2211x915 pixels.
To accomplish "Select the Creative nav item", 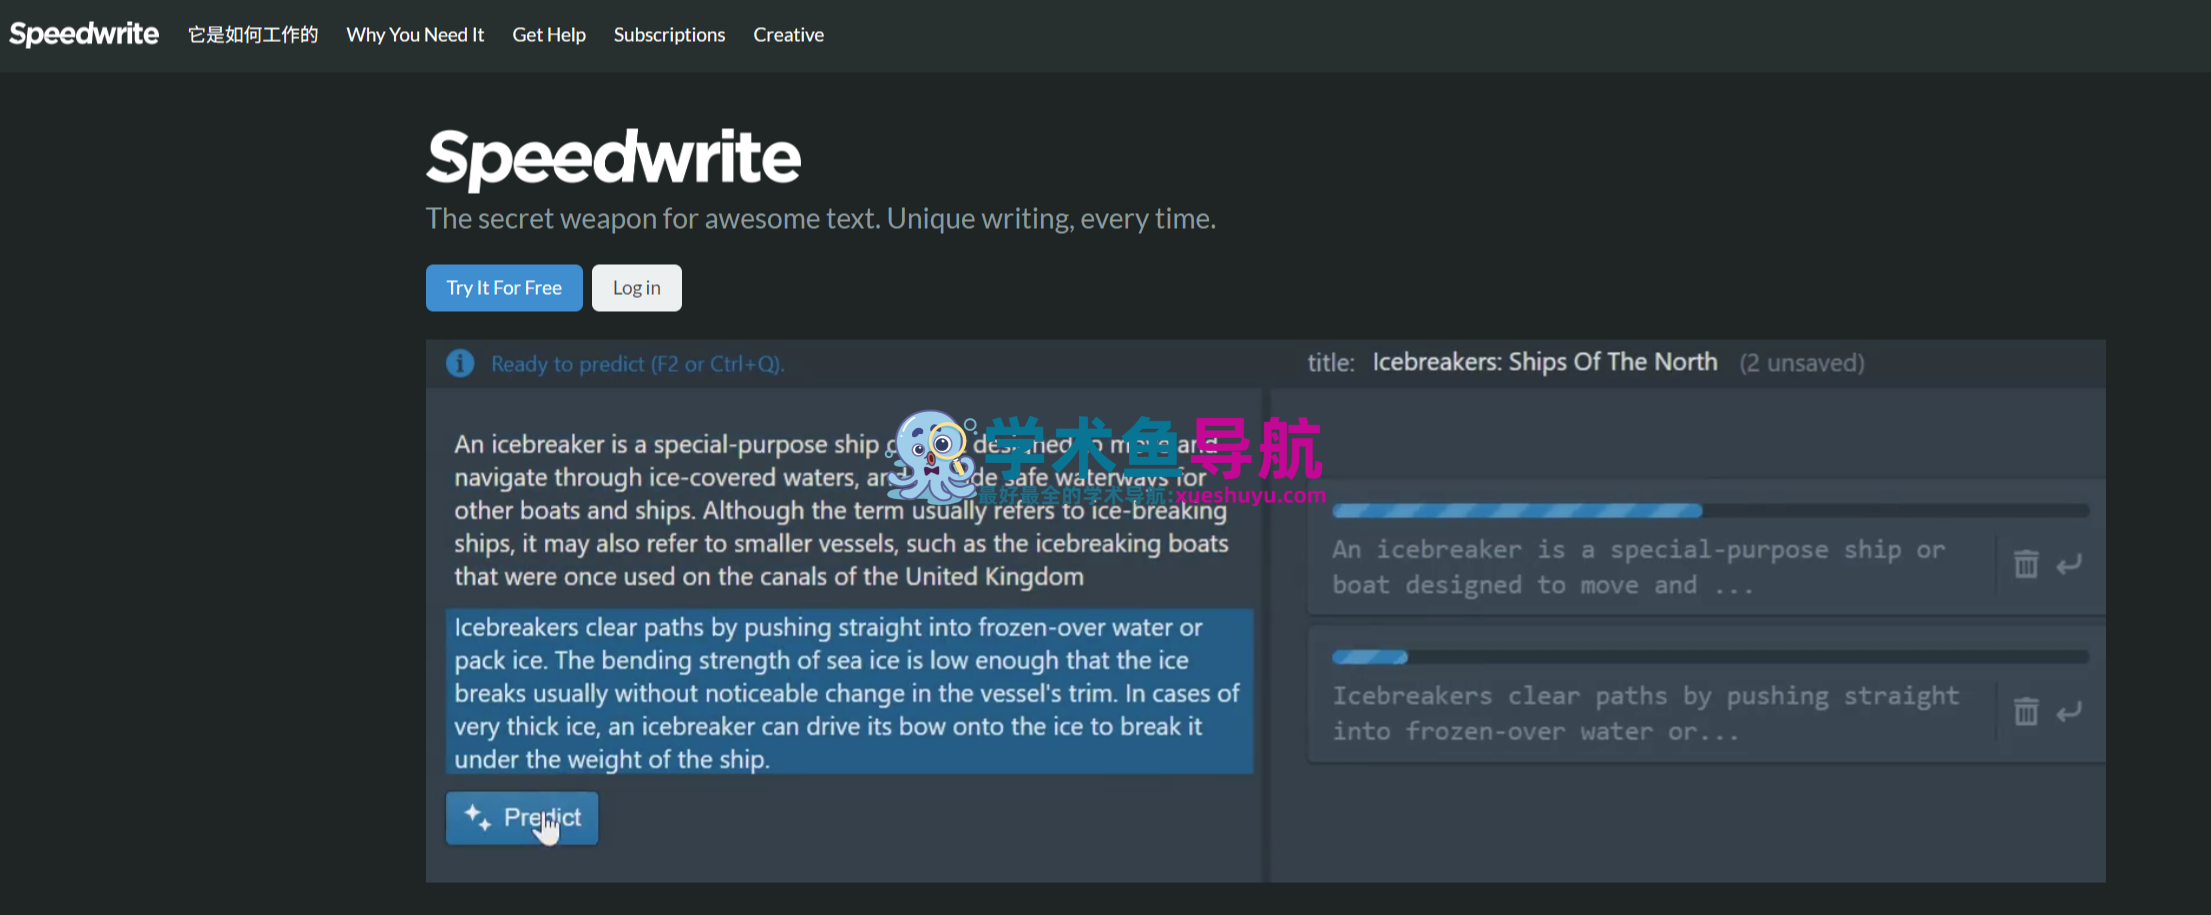I will coord(788,35).
